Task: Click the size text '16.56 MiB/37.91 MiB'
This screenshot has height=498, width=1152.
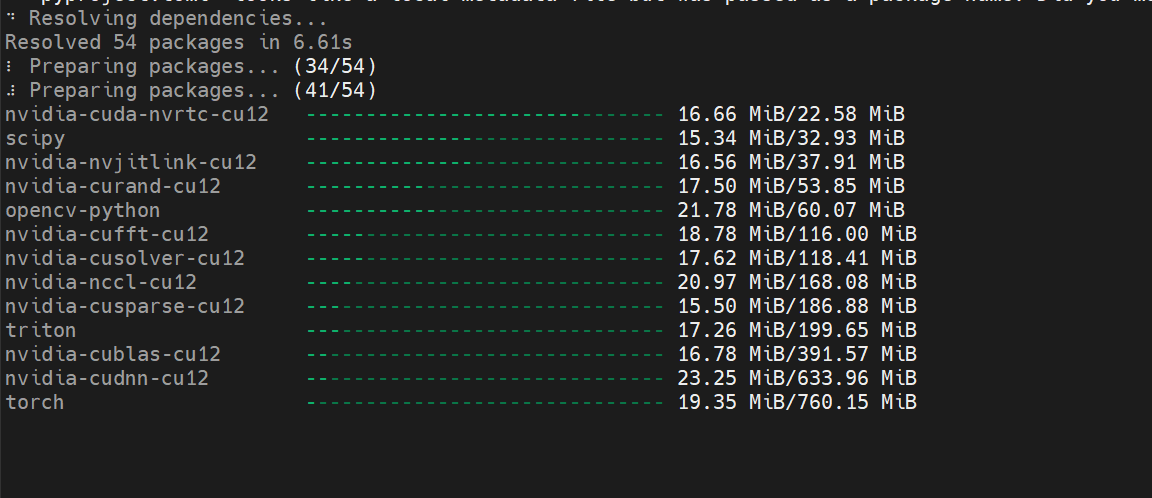Action: (x=791, y=162)
